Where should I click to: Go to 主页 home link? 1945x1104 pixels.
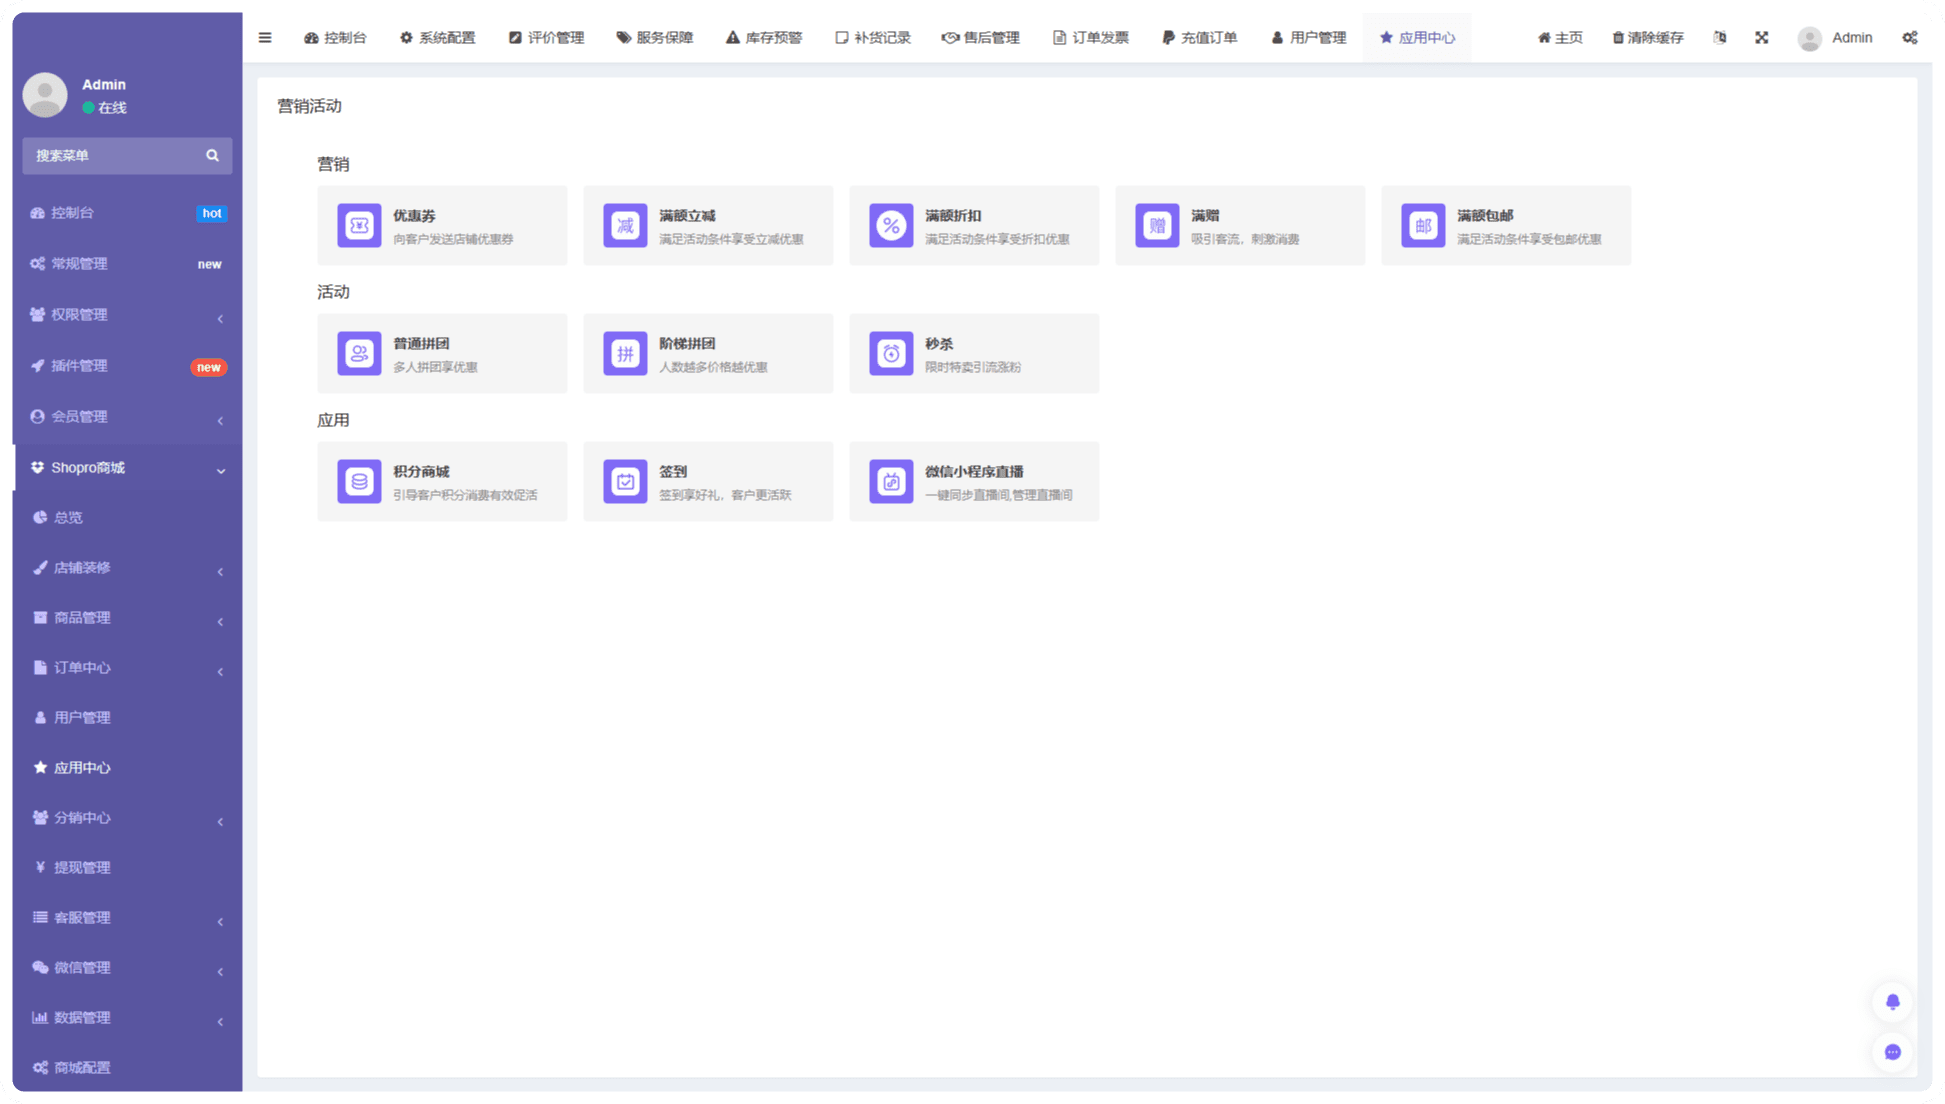(1560, 38)
